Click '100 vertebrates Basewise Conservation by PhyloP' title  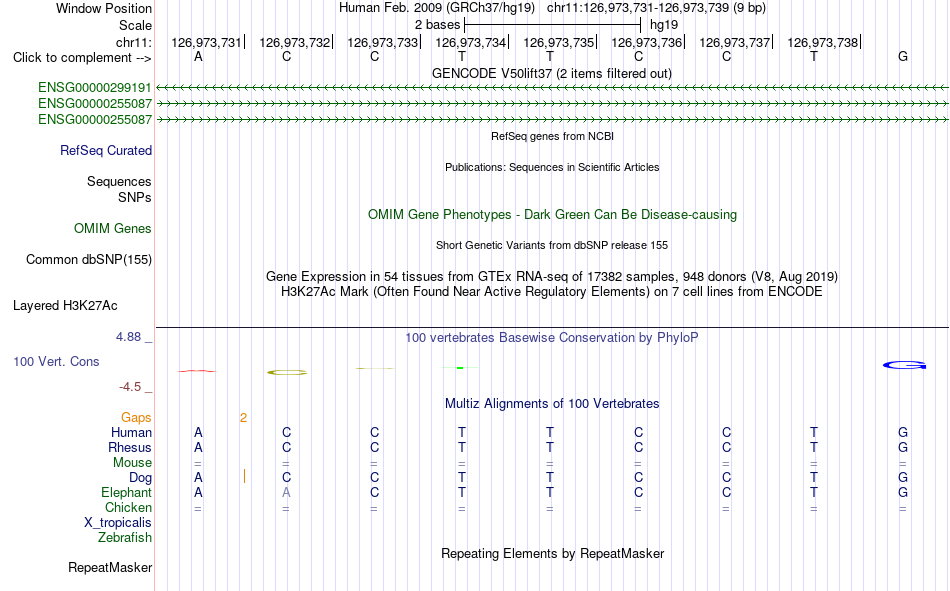(552, 338)
